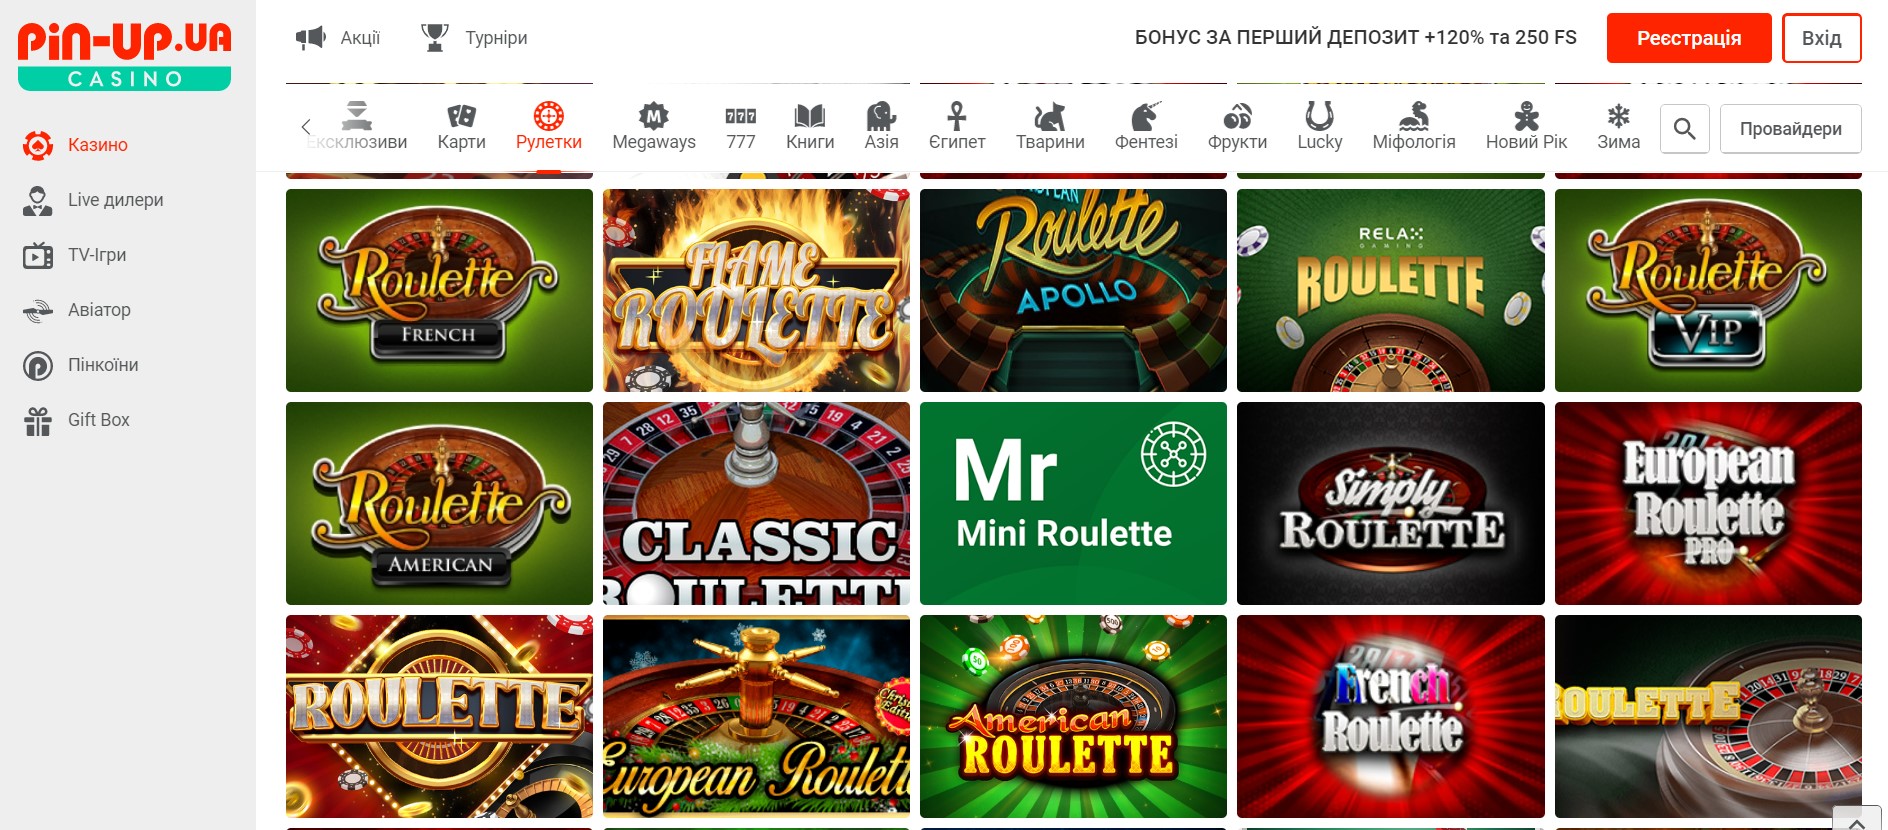Open the European Roulette Christmas Edition game
This screenshot has width=1888, height=830.
pyautogui.click(x=756, y=716)
